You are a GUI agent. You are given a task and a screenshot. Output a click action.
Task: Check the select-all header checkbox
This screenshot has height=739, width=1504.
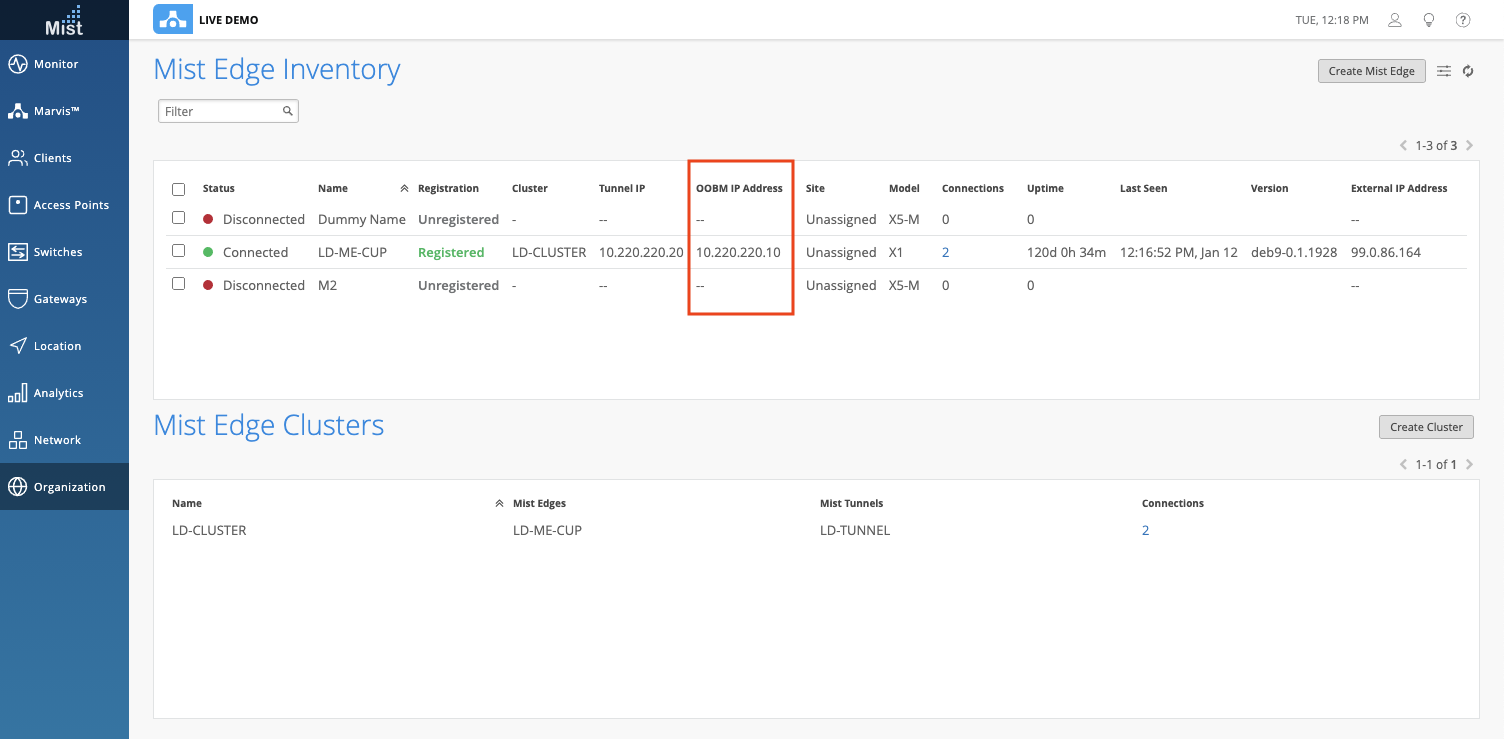(179, 189)
